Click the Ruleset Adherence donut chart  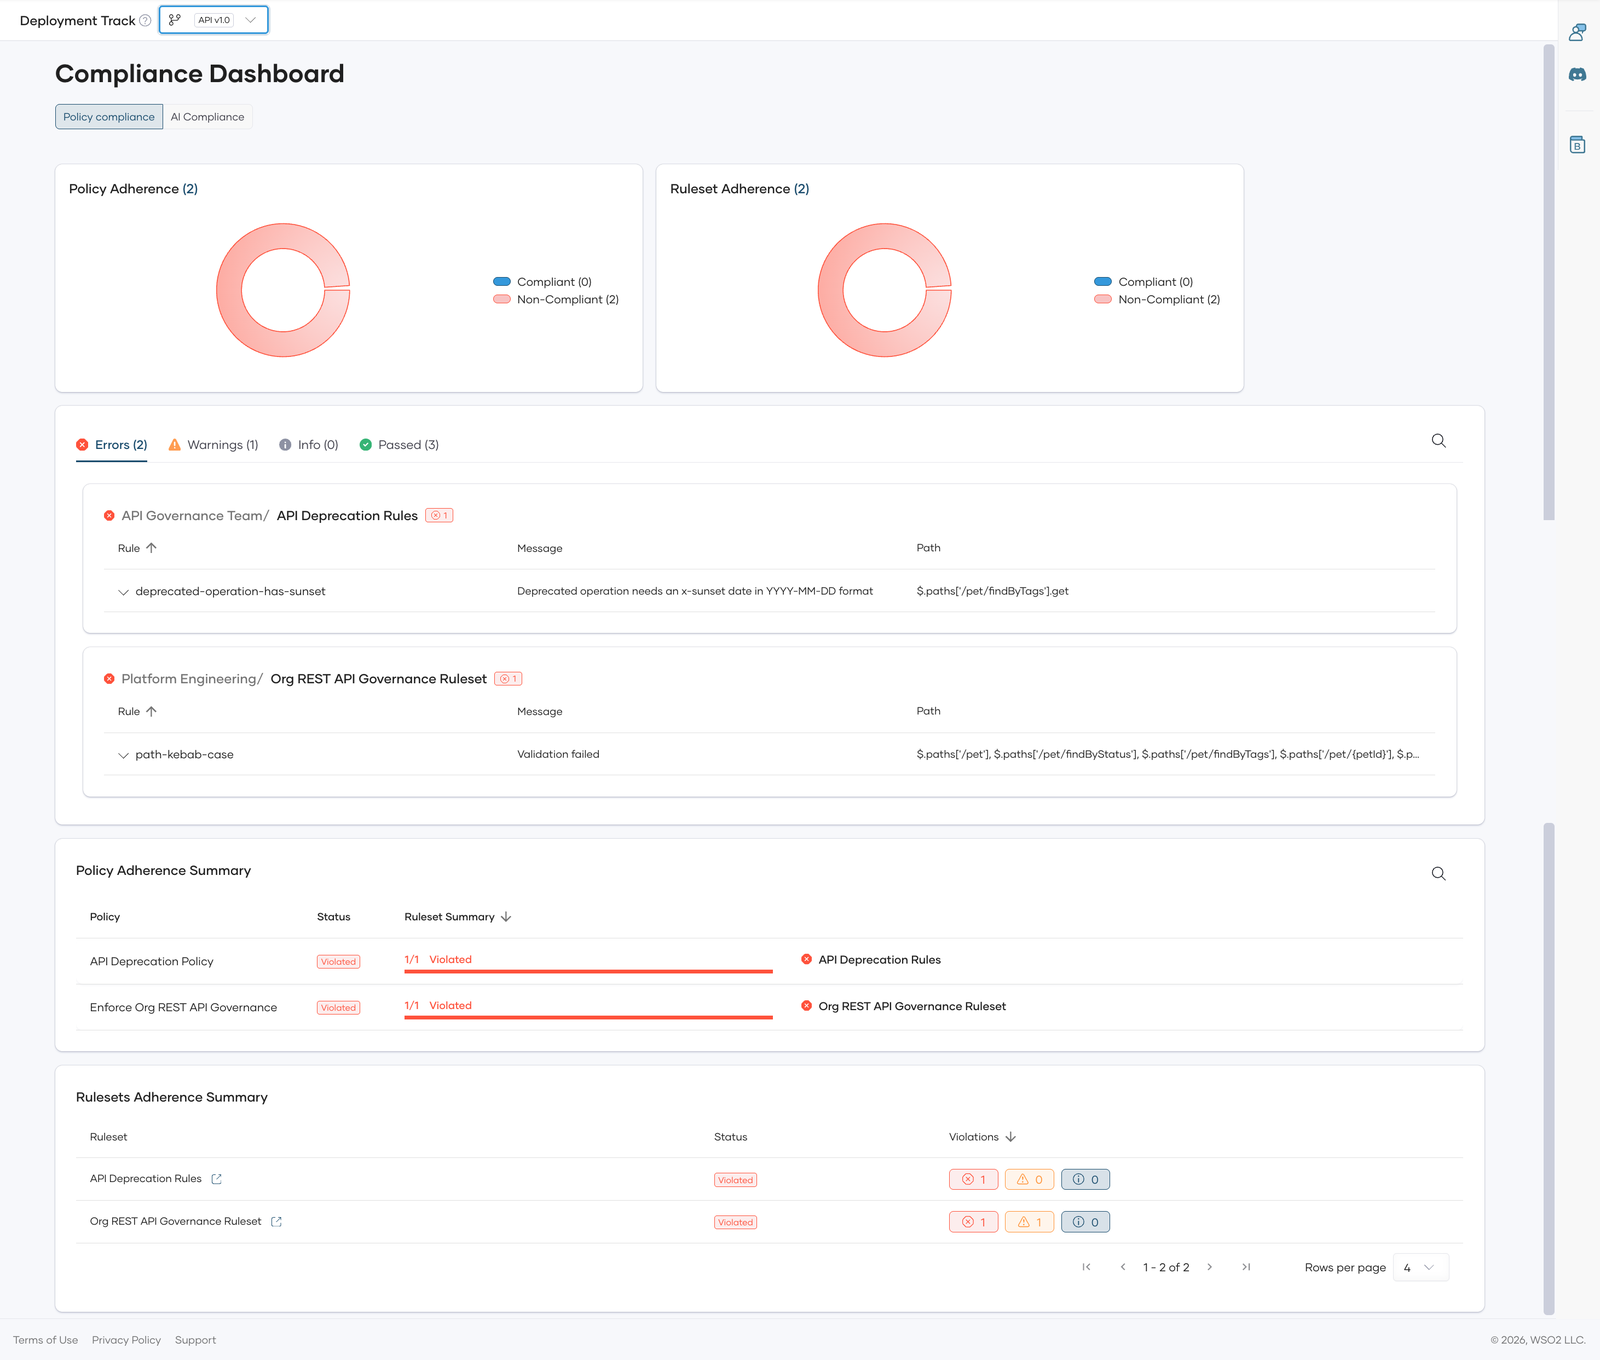click(x=885, y=290)
